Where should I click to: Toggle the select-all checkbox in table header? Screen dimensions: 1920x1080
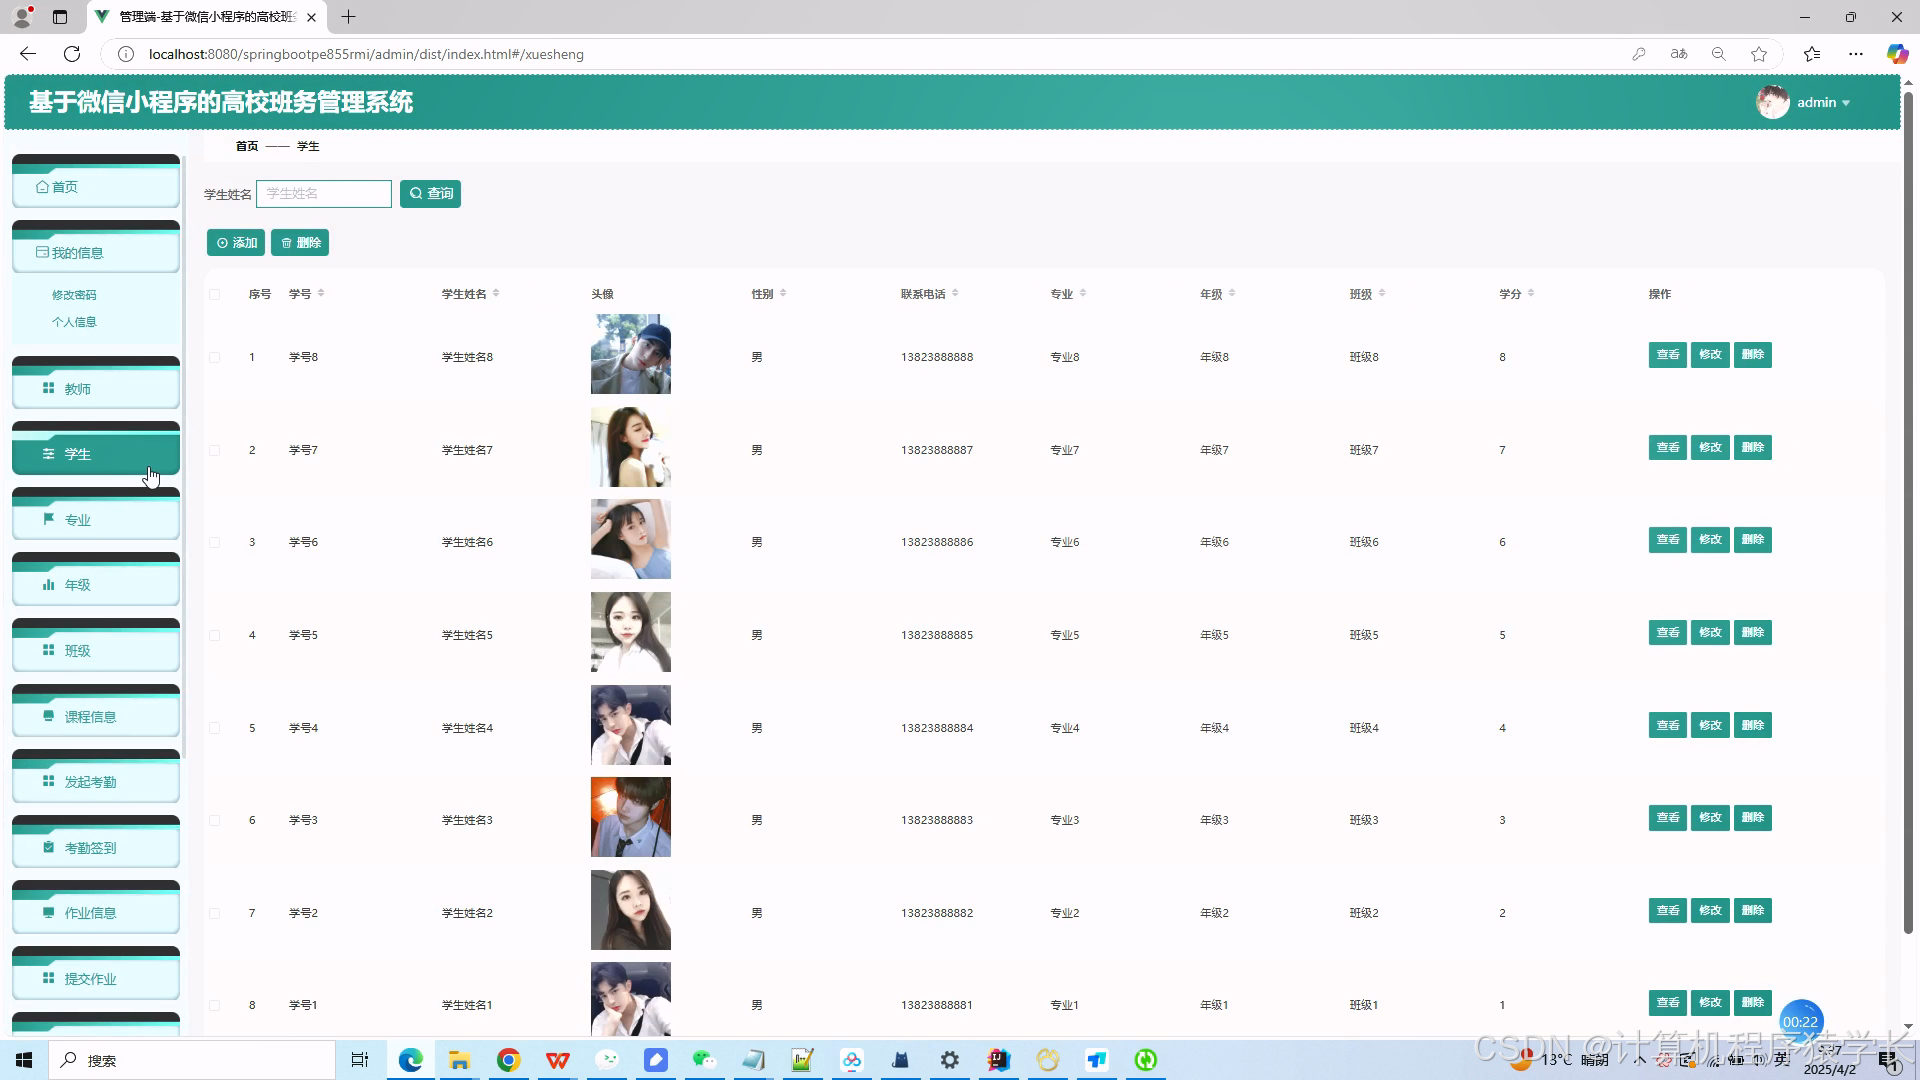[x=215, y=294]
